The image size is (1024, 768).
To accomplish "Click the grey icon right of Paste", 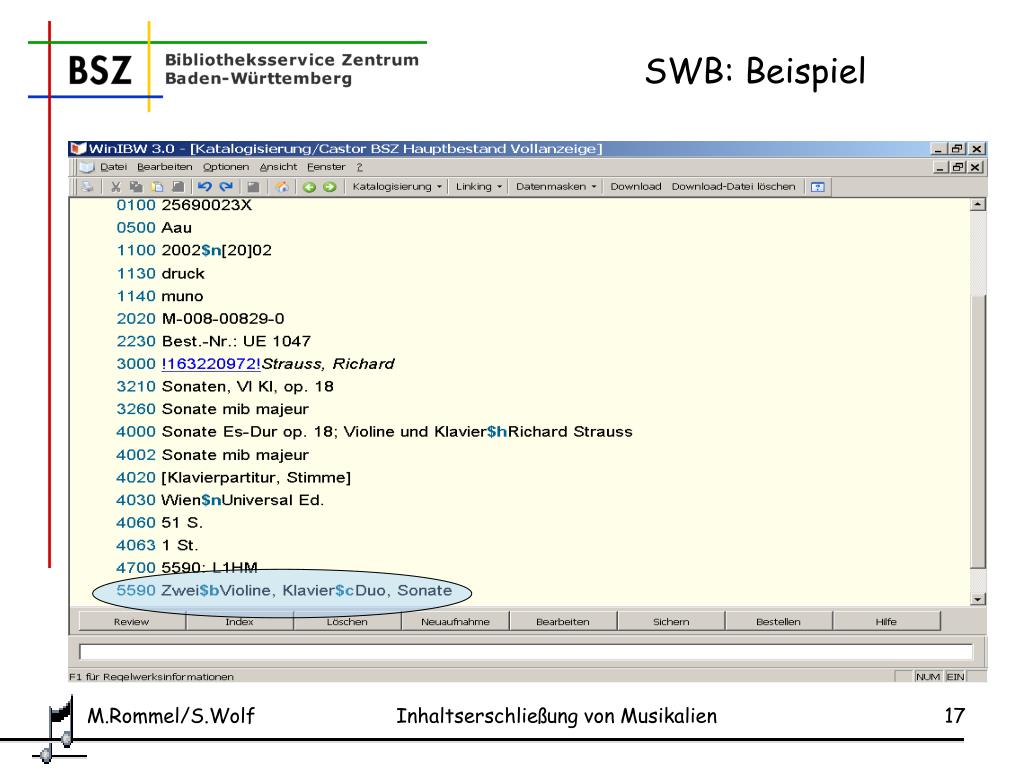I will pyautogui.click(x=178, y=187).
